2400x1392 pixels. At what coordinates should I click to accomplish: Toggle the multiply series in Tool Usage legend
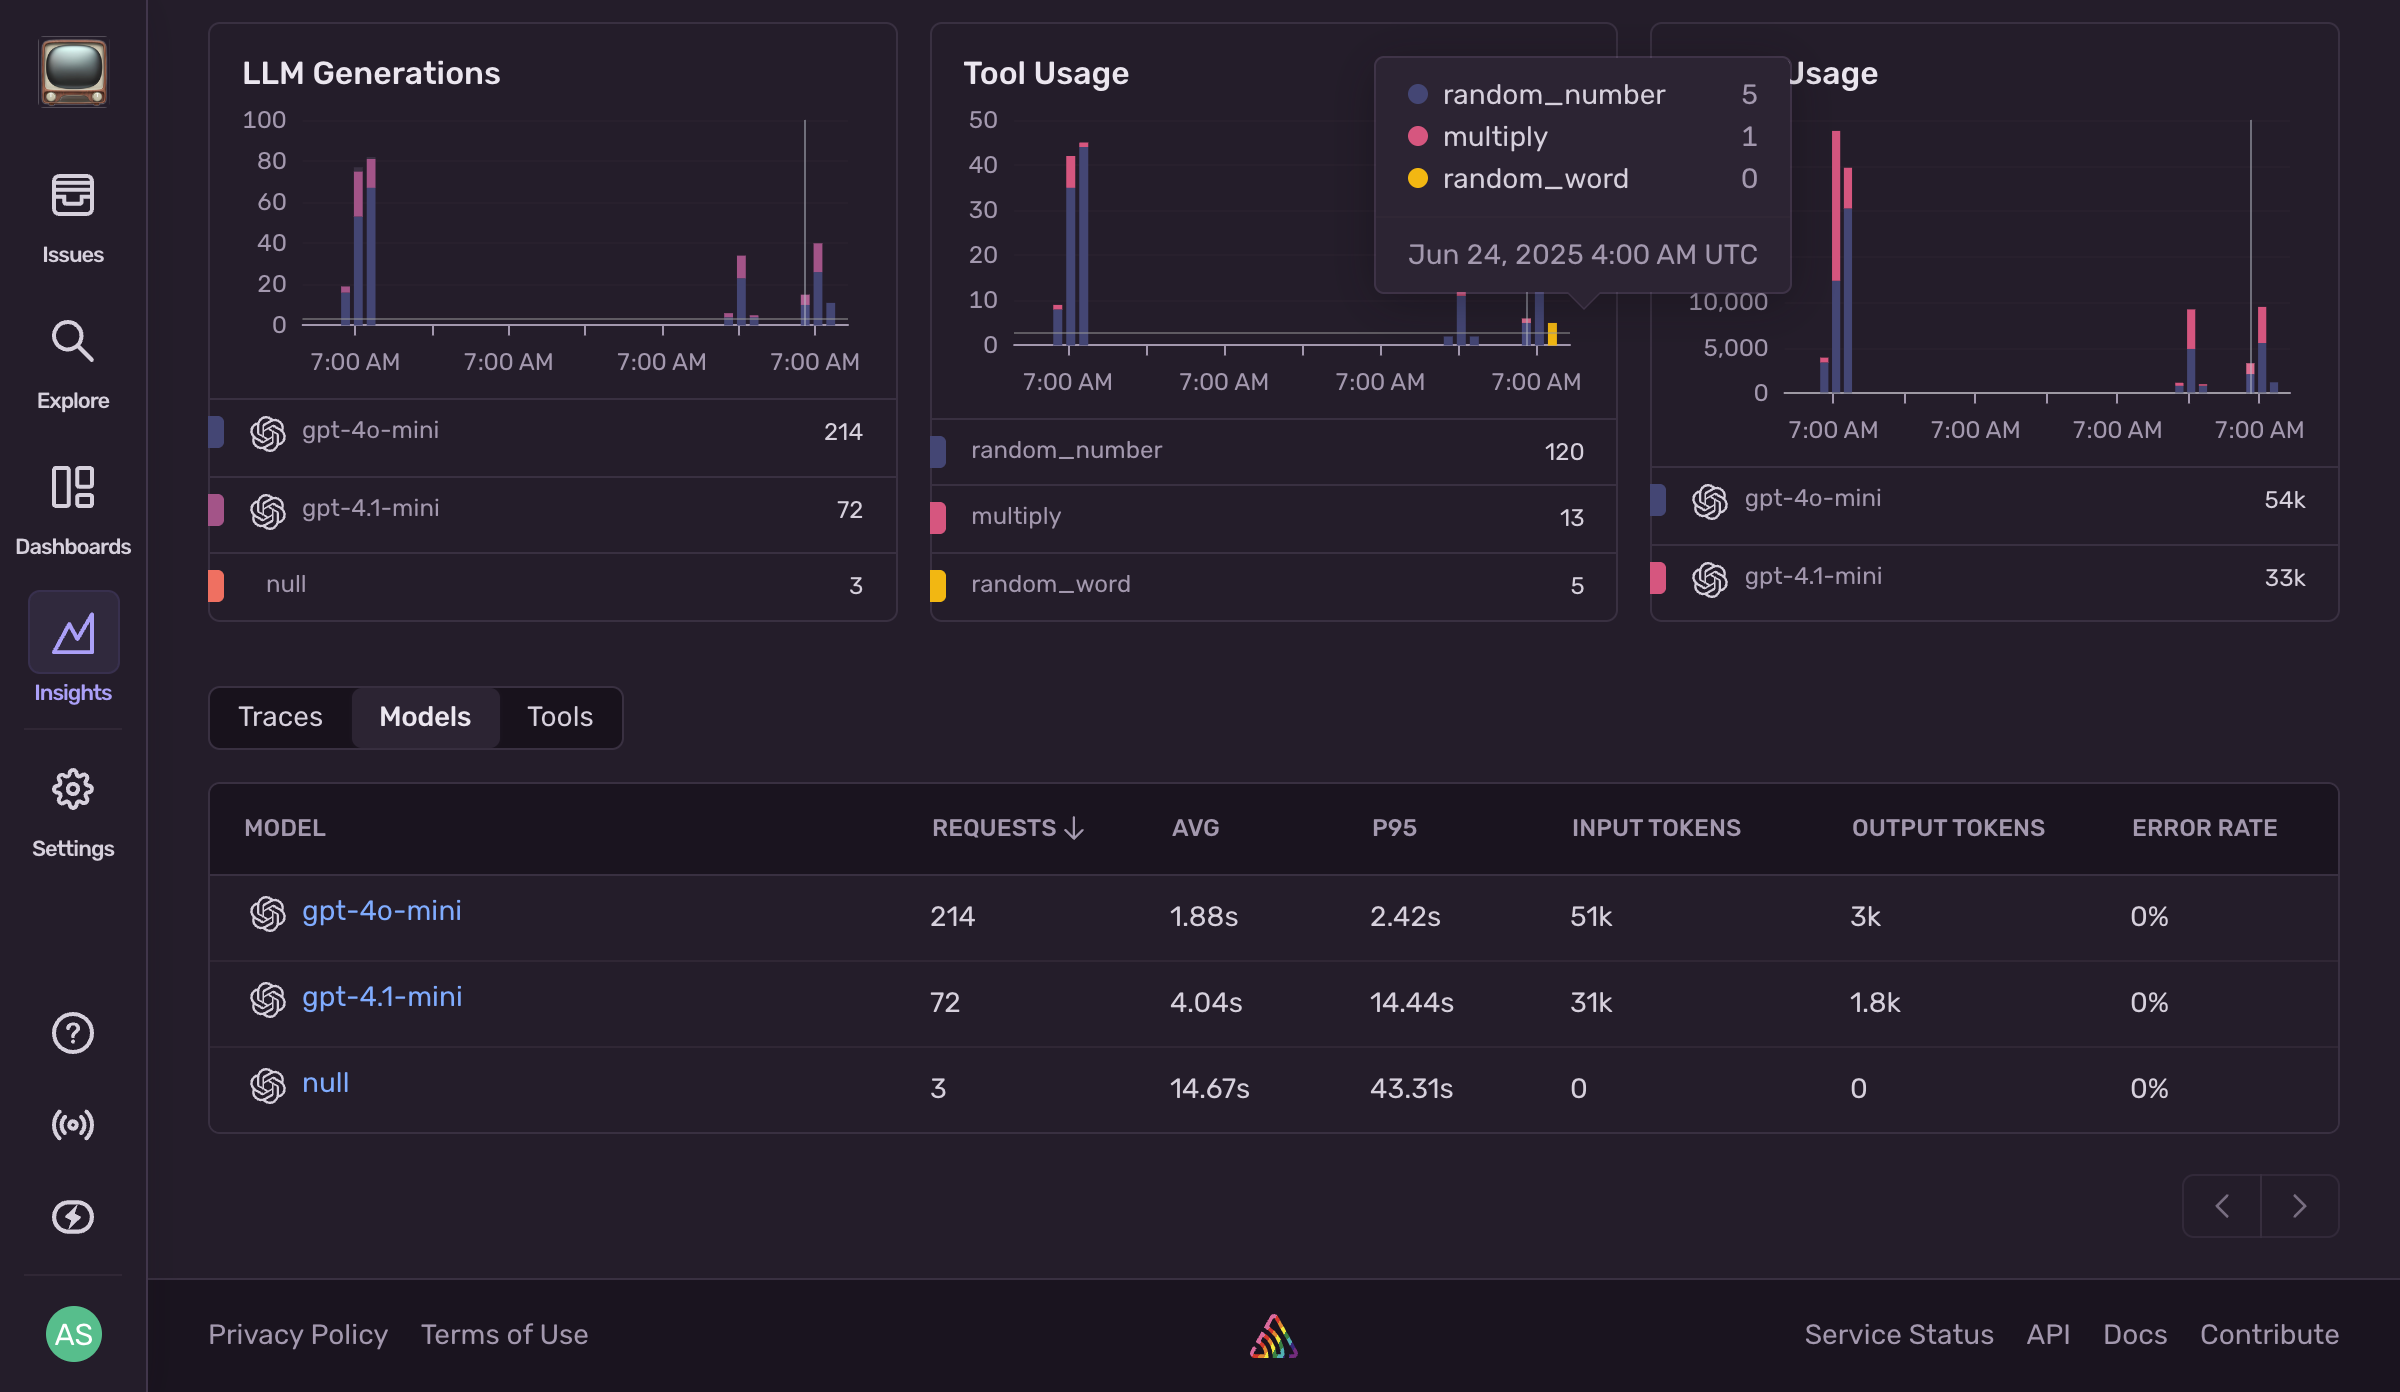pos(1015,516)
